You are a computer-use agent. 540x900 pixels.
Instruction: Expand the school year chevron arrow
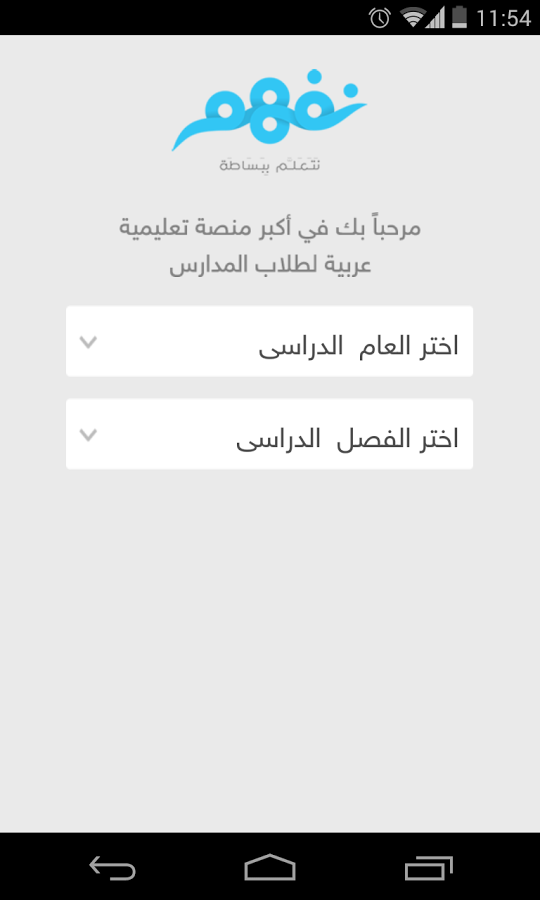pos(88,343)
